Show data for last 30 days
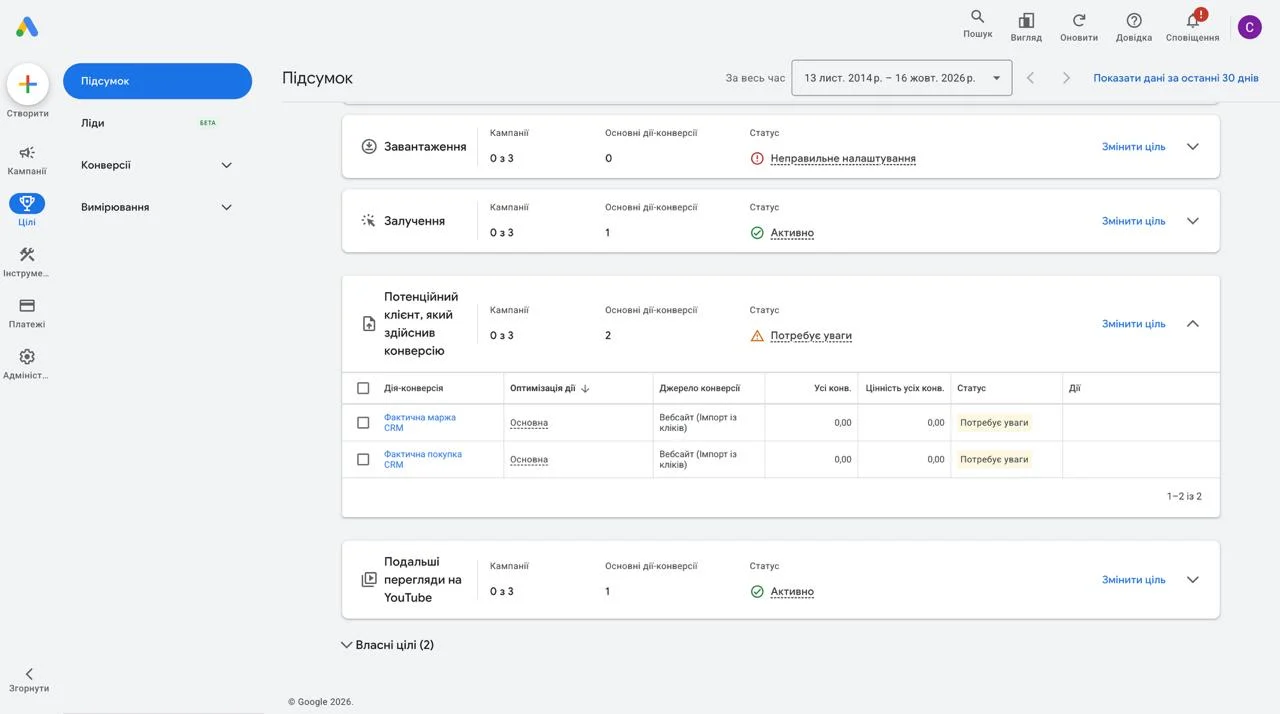Viewport: 1280px width, 714px height. pyautogui.click(x=1176, y=78)
